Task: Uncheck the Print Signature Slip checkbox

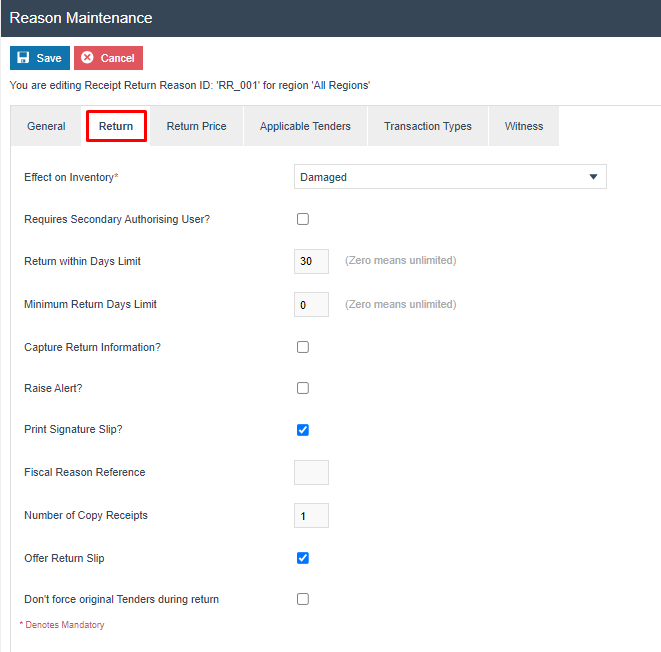Action: pyautogui.click(x=303, y=430)
